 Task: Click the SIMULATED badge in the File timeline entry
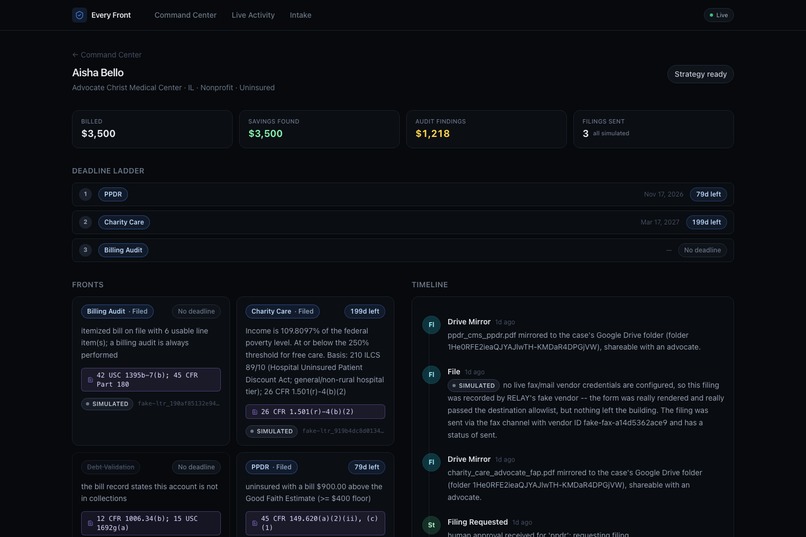(473, 385)
